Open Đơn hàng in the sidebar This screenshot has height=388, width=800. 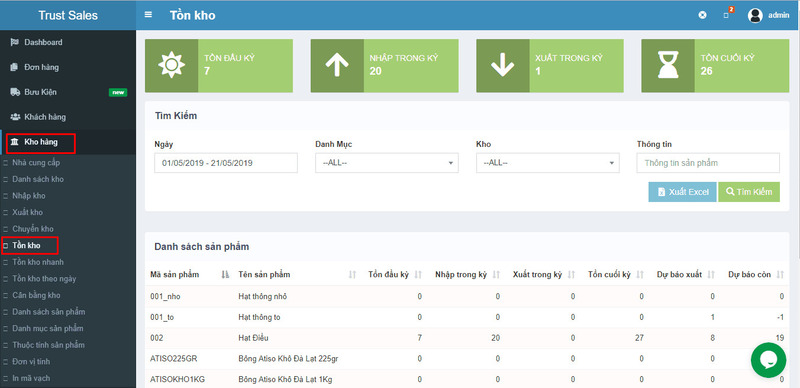(68, 67)
